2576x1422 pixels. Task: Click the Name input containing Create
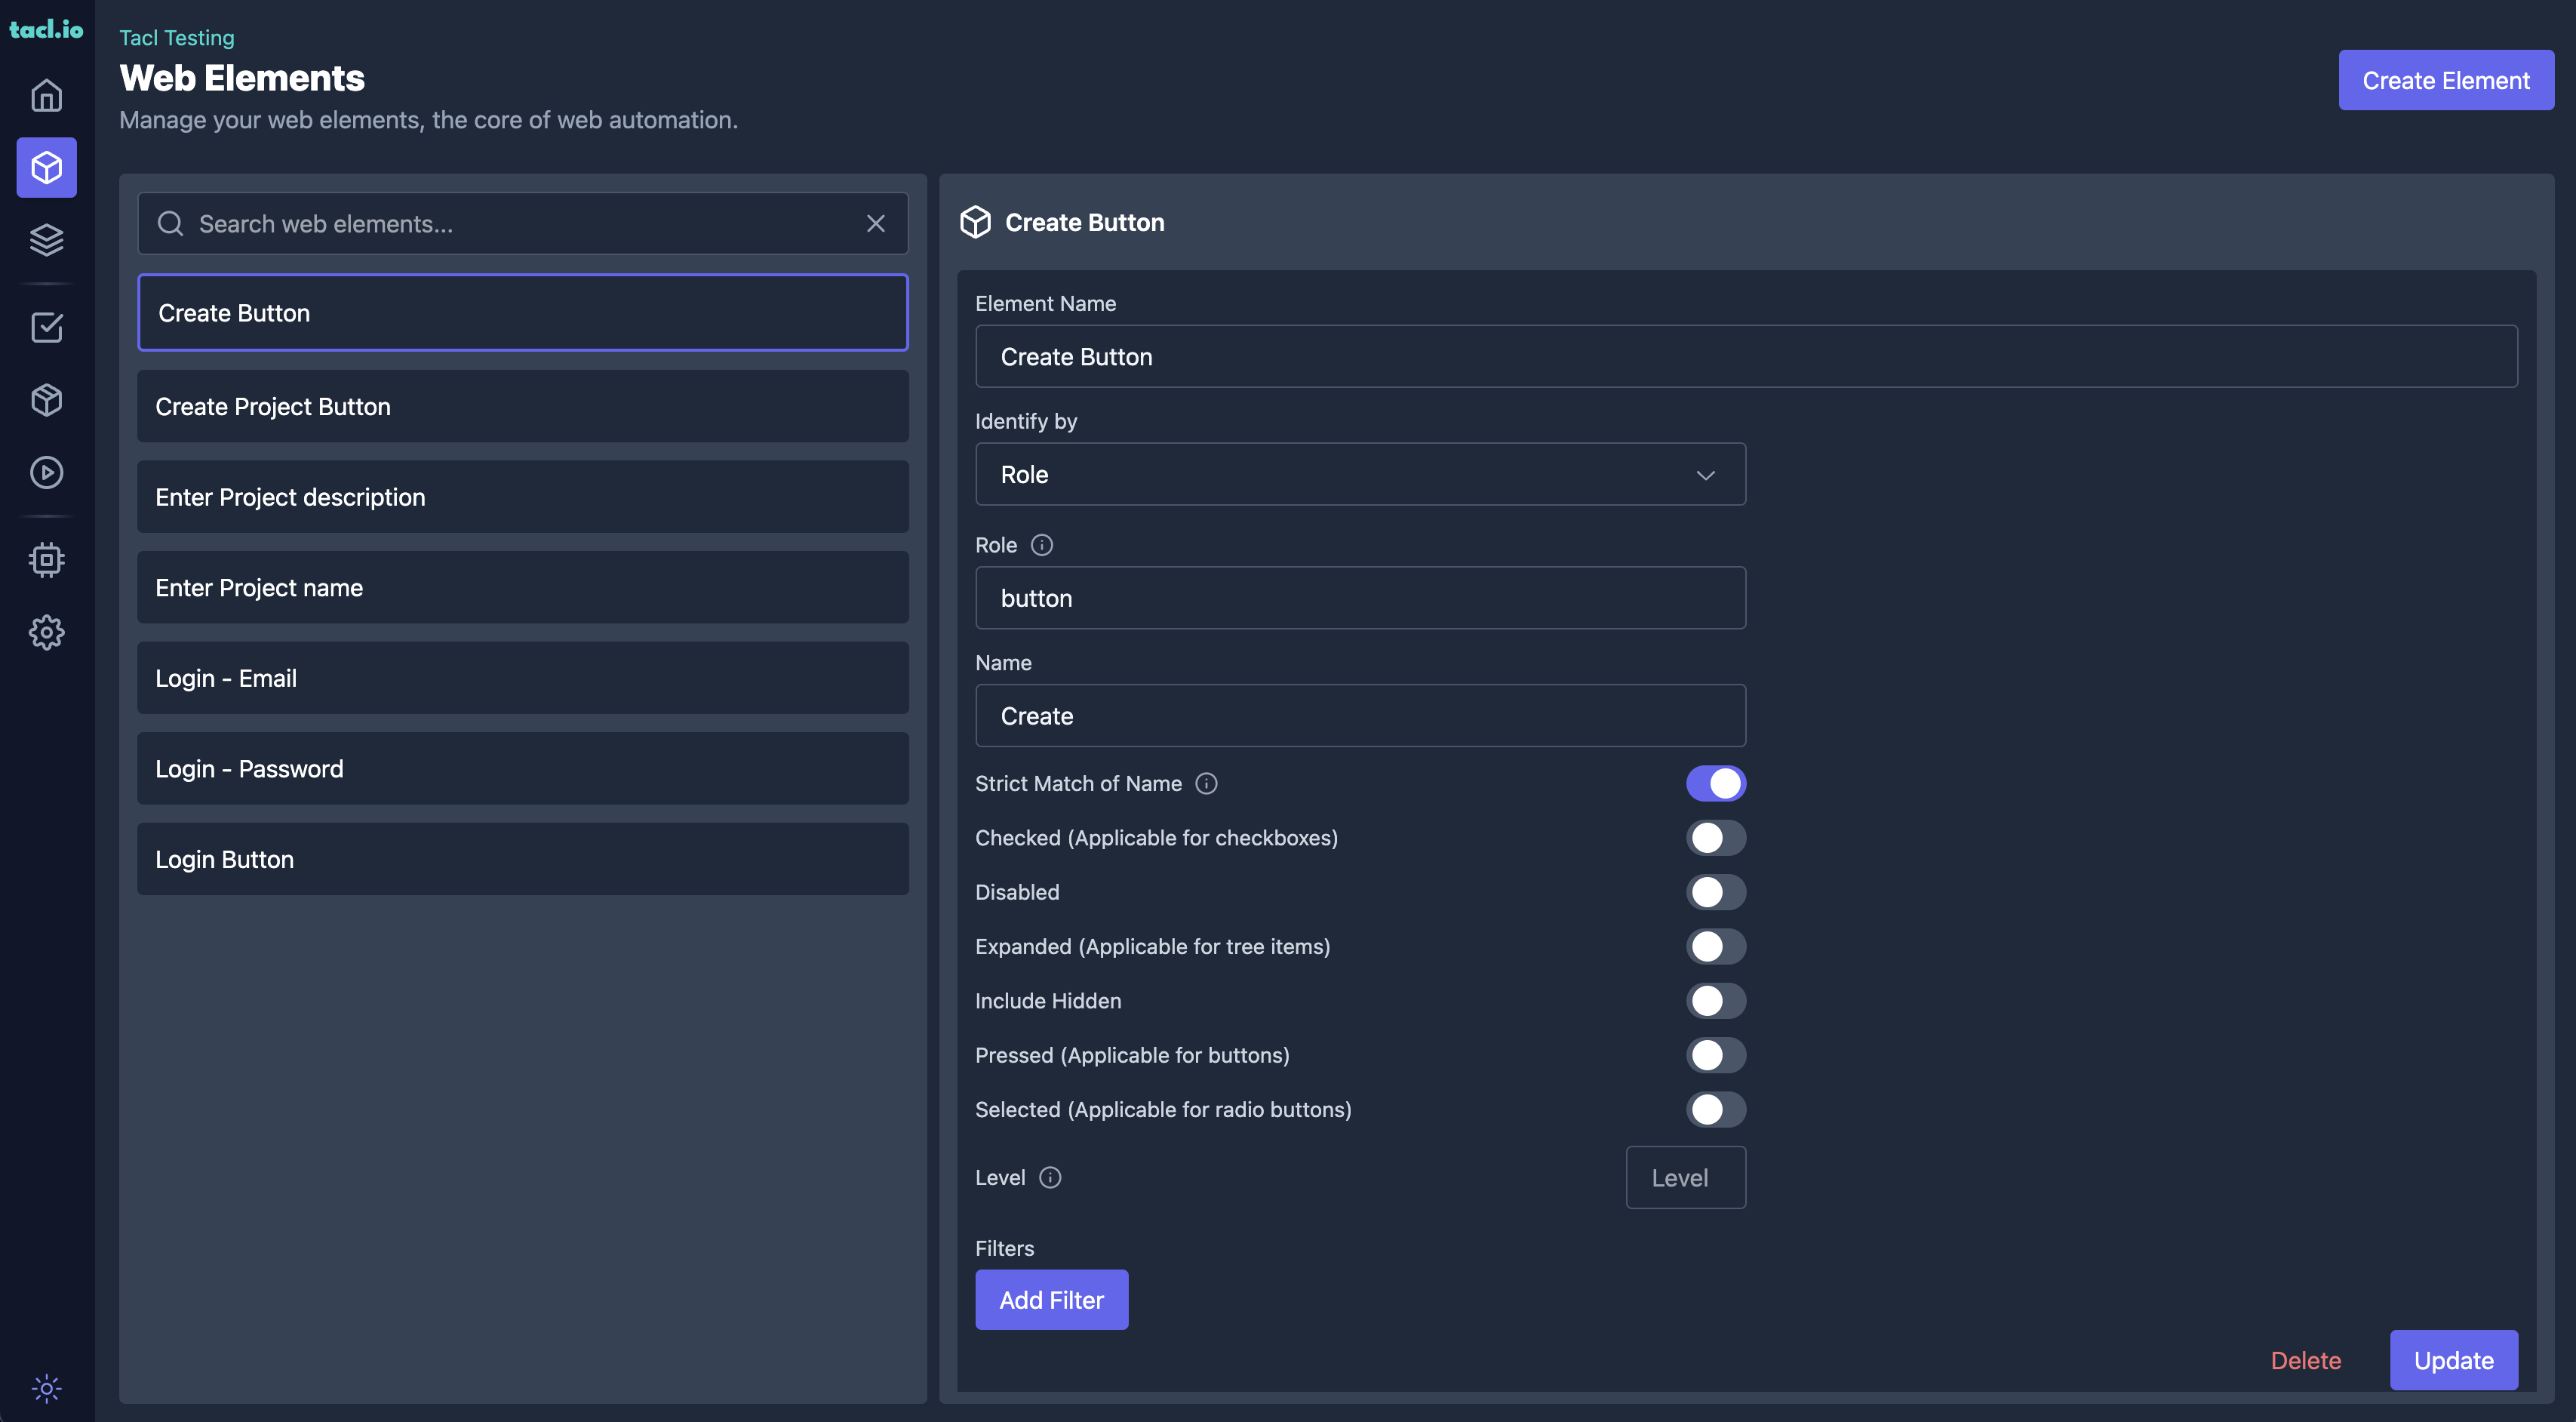click(1360, 716)
